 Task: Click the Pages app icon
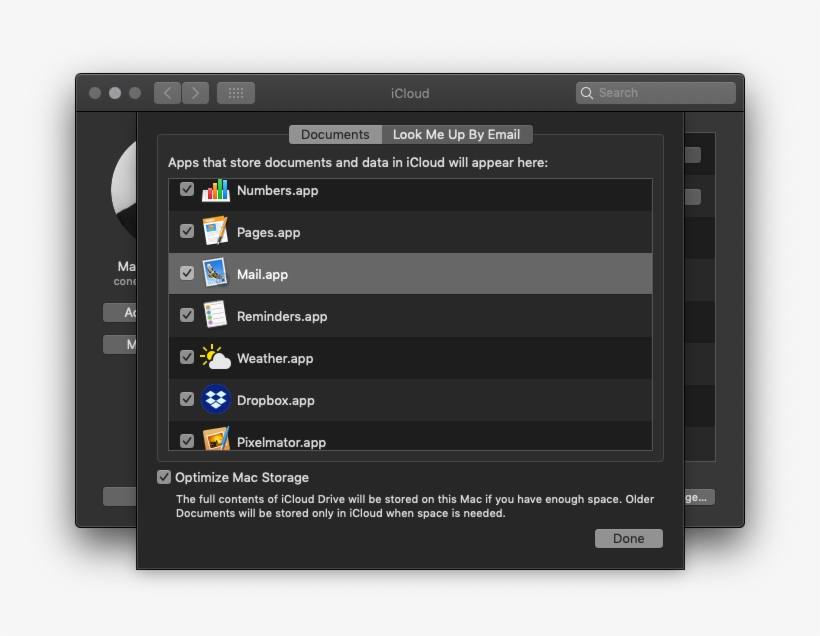point(216,232)
